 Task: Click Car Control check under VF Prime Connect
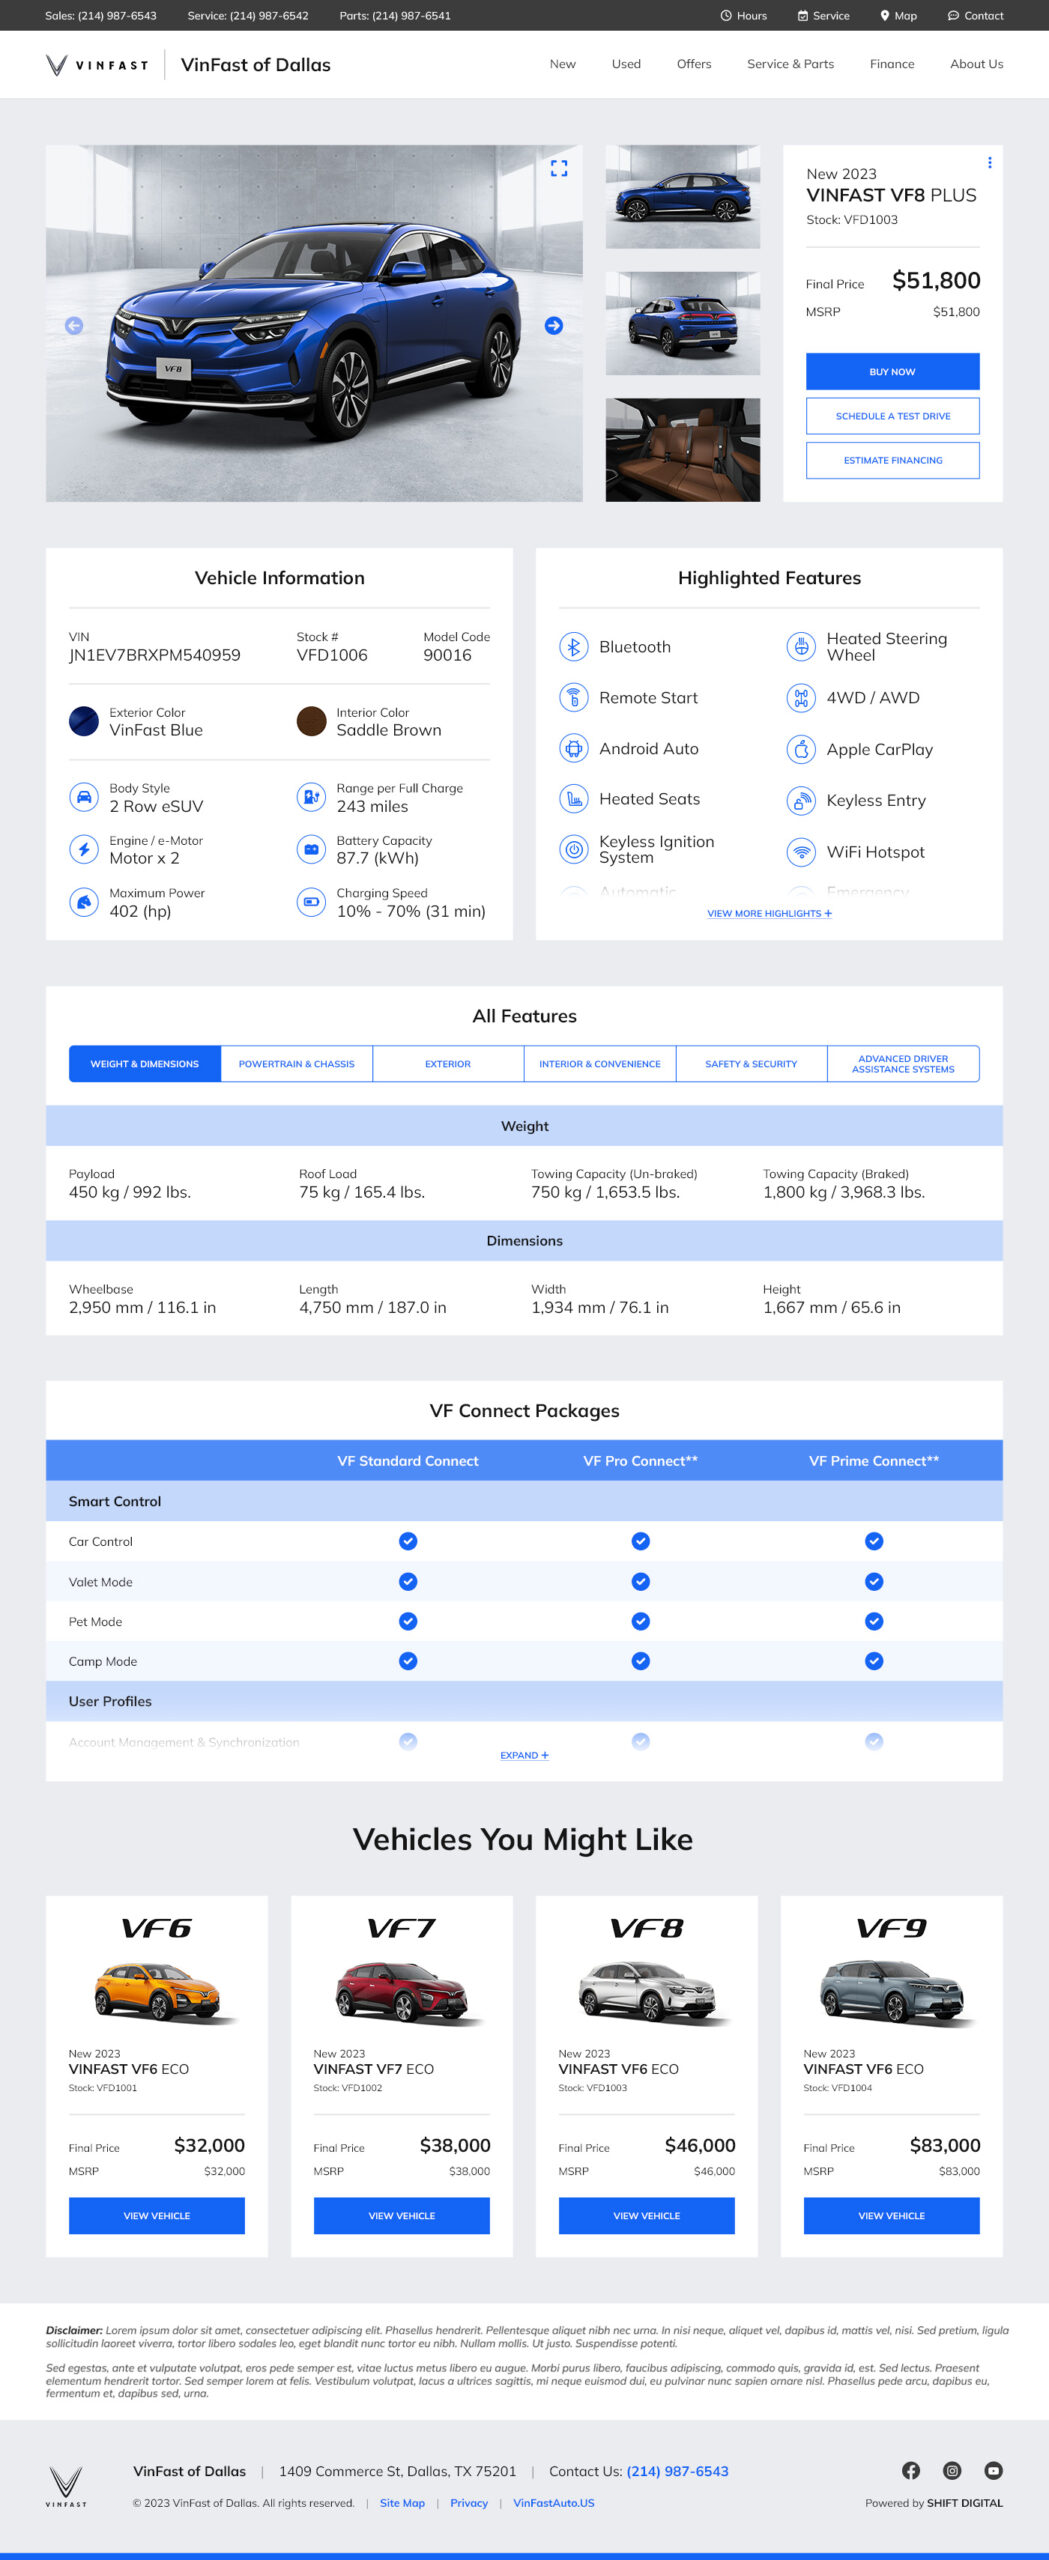coord(874,1542)
